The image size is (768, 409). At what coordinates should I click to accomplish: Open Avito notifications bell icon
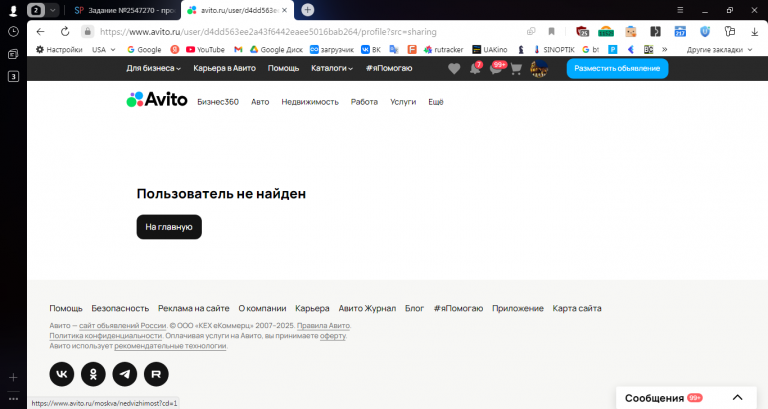click(475, 69)
